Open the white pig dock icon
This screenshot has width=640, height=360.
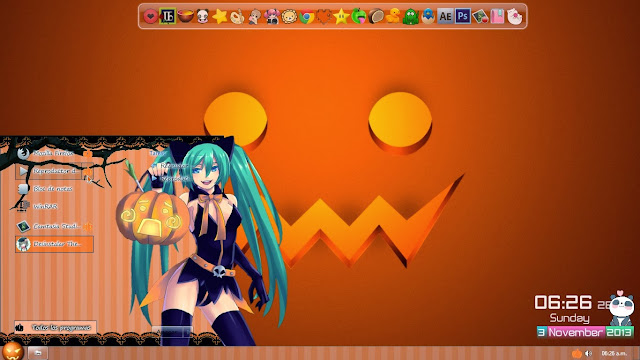[x=515, y=17]
